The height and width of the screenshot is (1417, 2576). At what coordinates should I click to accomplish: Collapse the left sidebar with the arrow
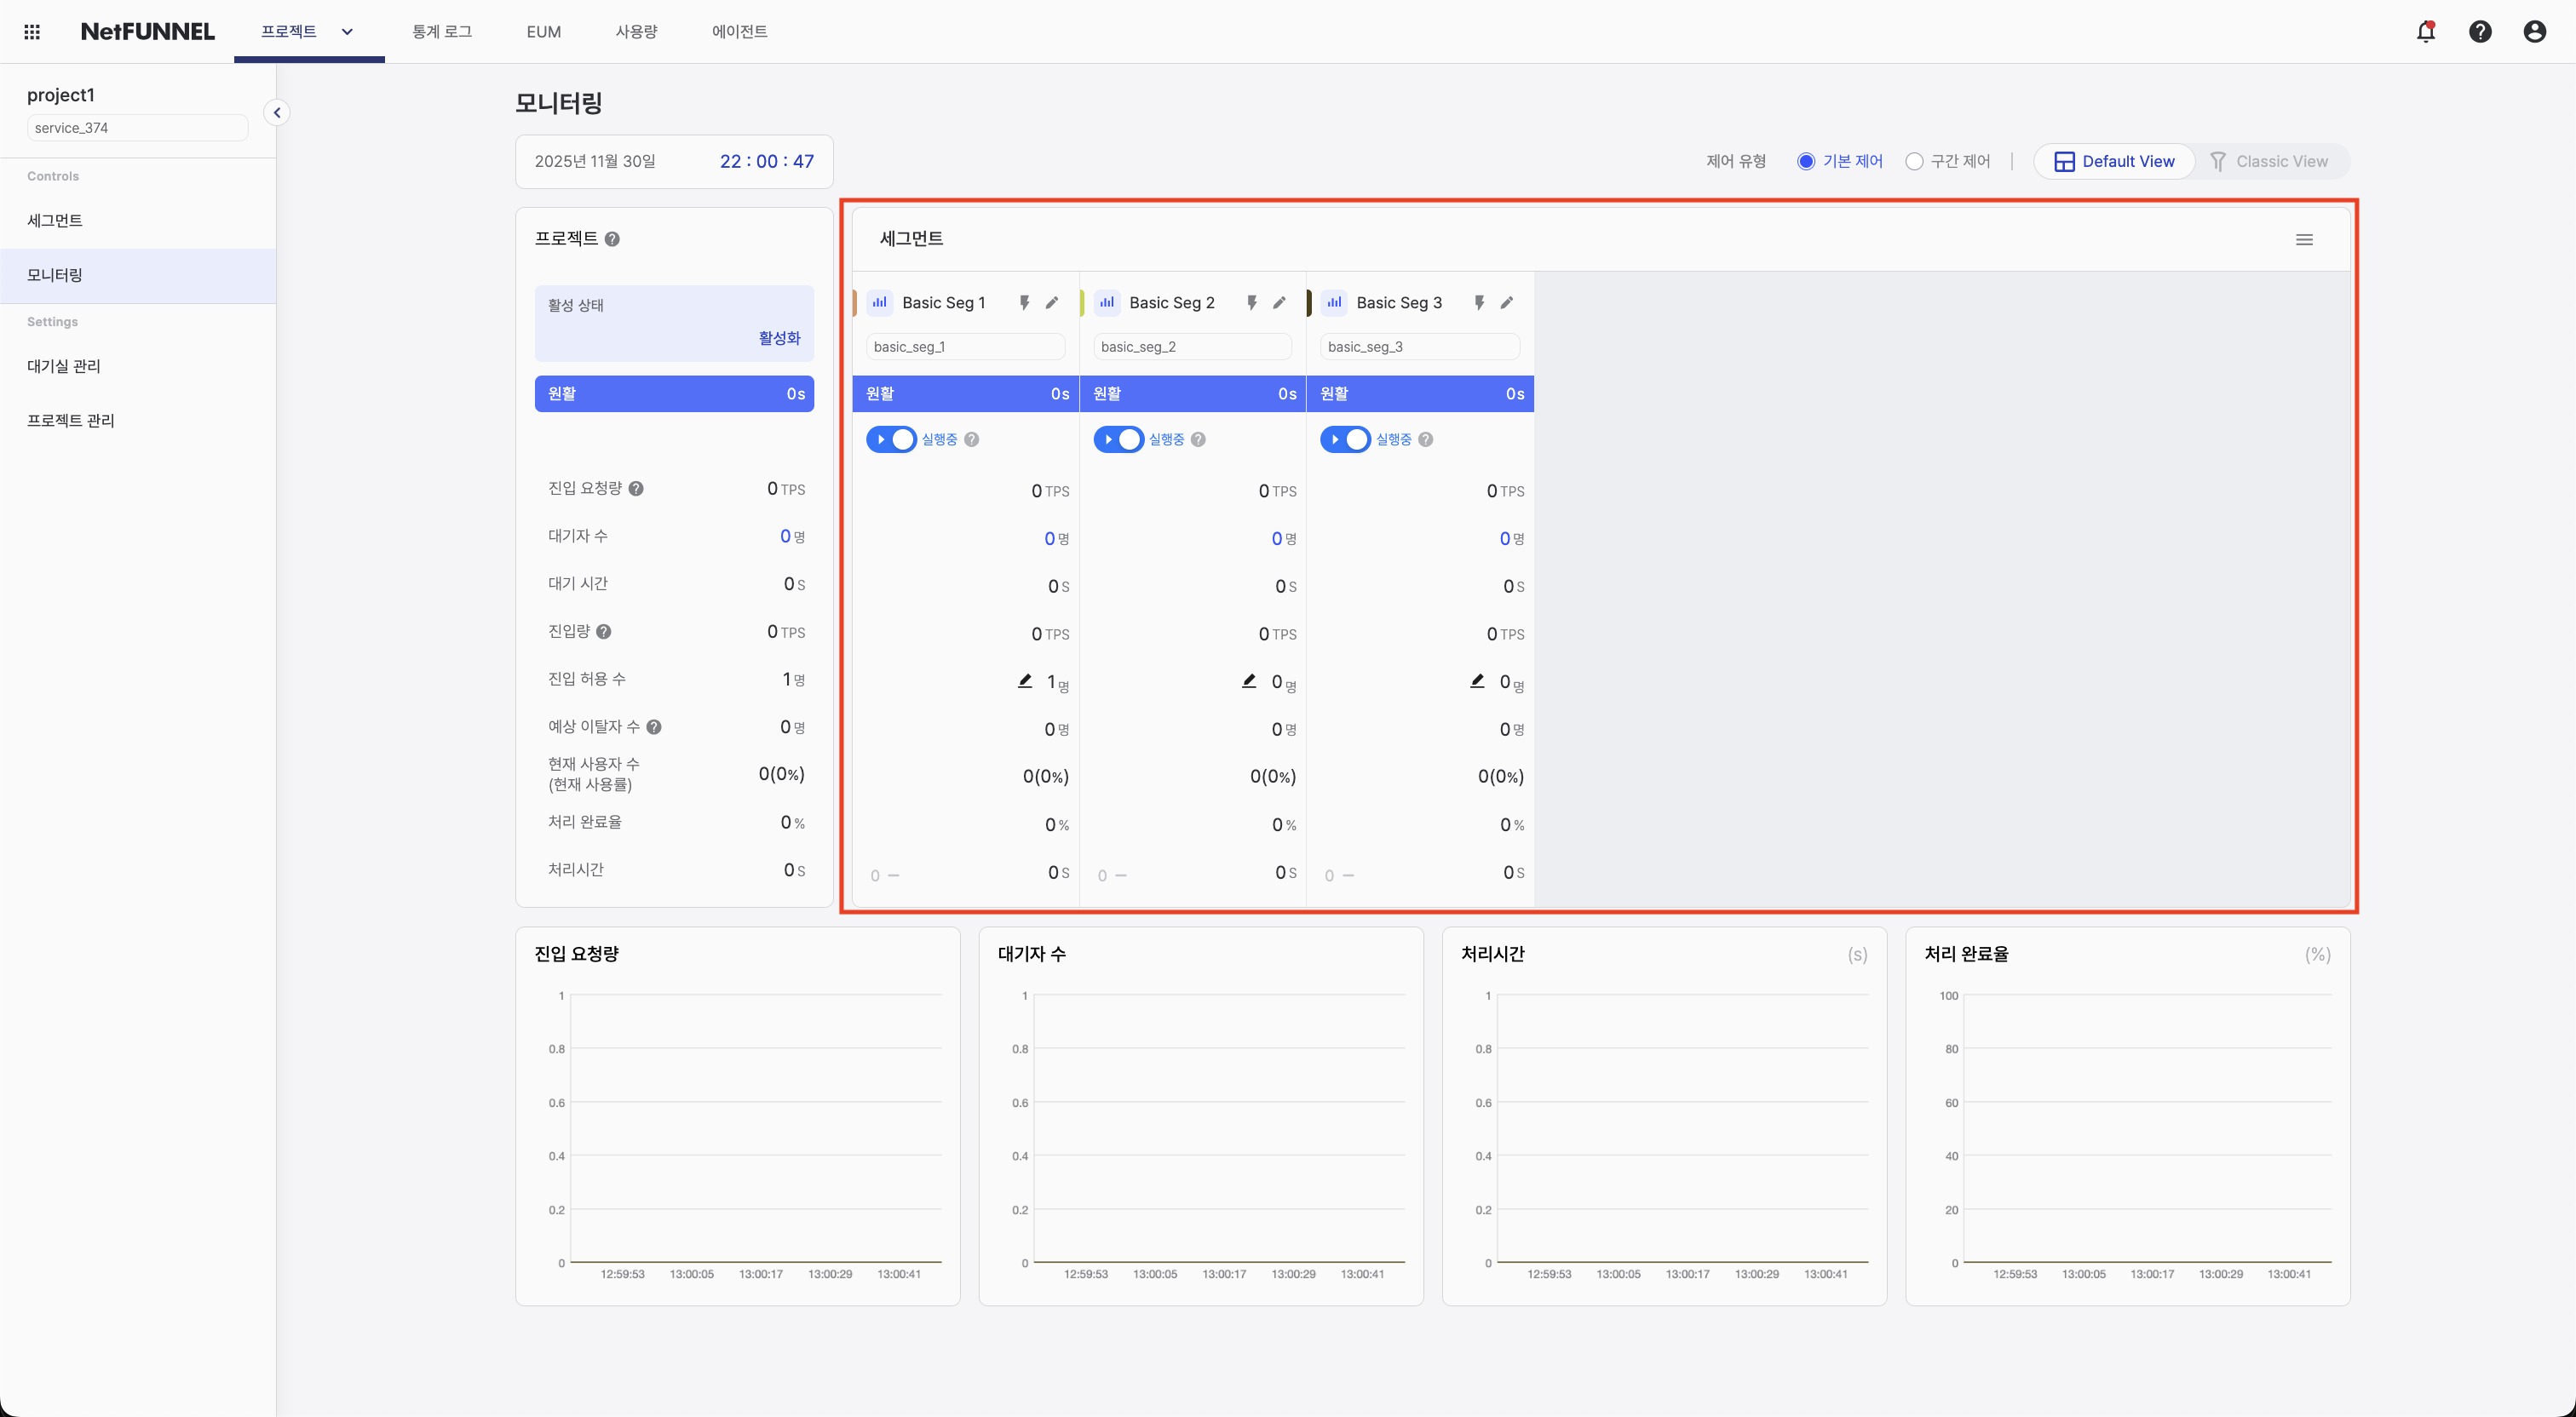click(277, 112)
